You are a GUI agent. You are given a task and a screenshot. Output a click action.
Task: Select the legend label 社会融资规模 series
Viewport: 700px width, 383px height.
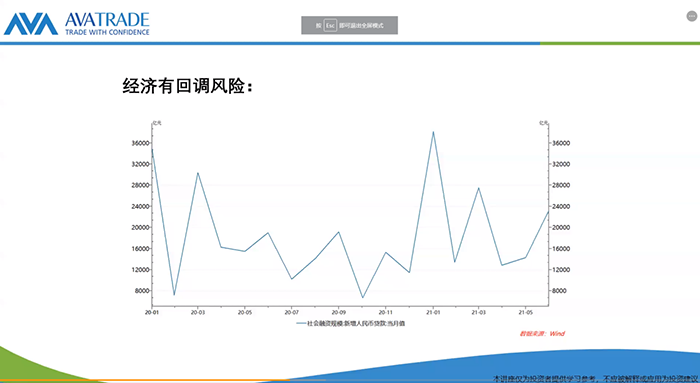[356, 323]
